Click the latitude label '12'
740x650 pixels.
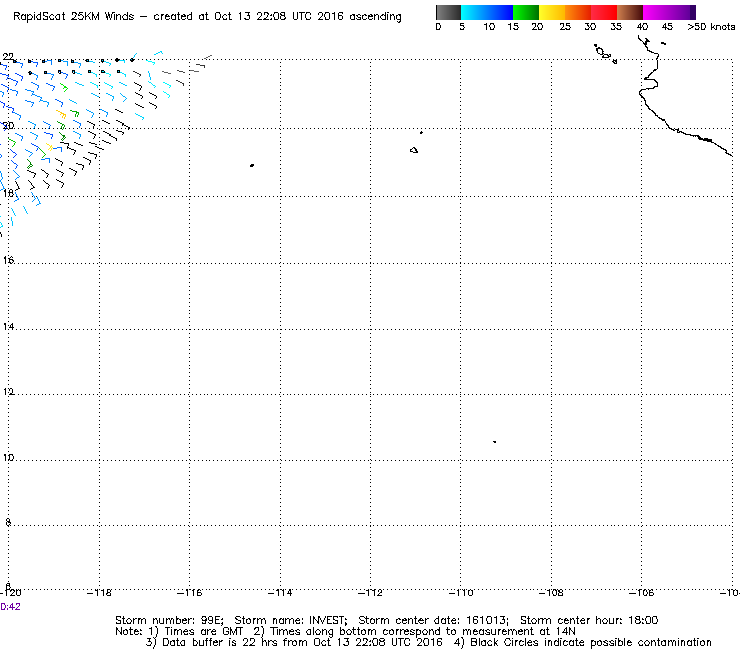pyautogui.click(x=8, y=391)
